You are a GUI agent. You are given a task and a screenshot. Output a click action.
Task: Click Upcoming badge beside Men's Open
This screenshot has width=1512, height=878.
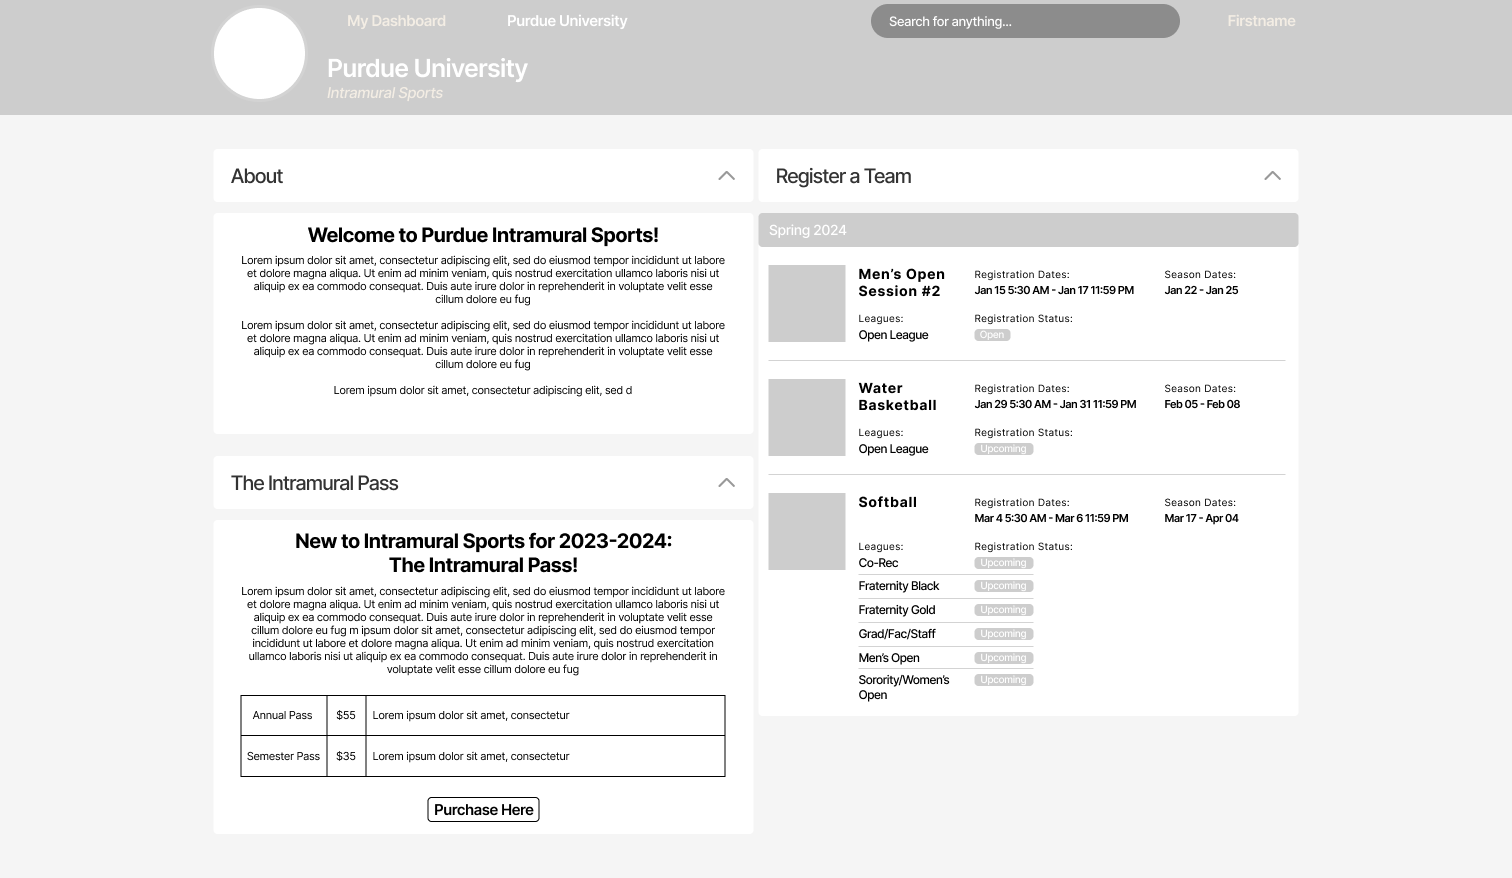(1004, 658)
